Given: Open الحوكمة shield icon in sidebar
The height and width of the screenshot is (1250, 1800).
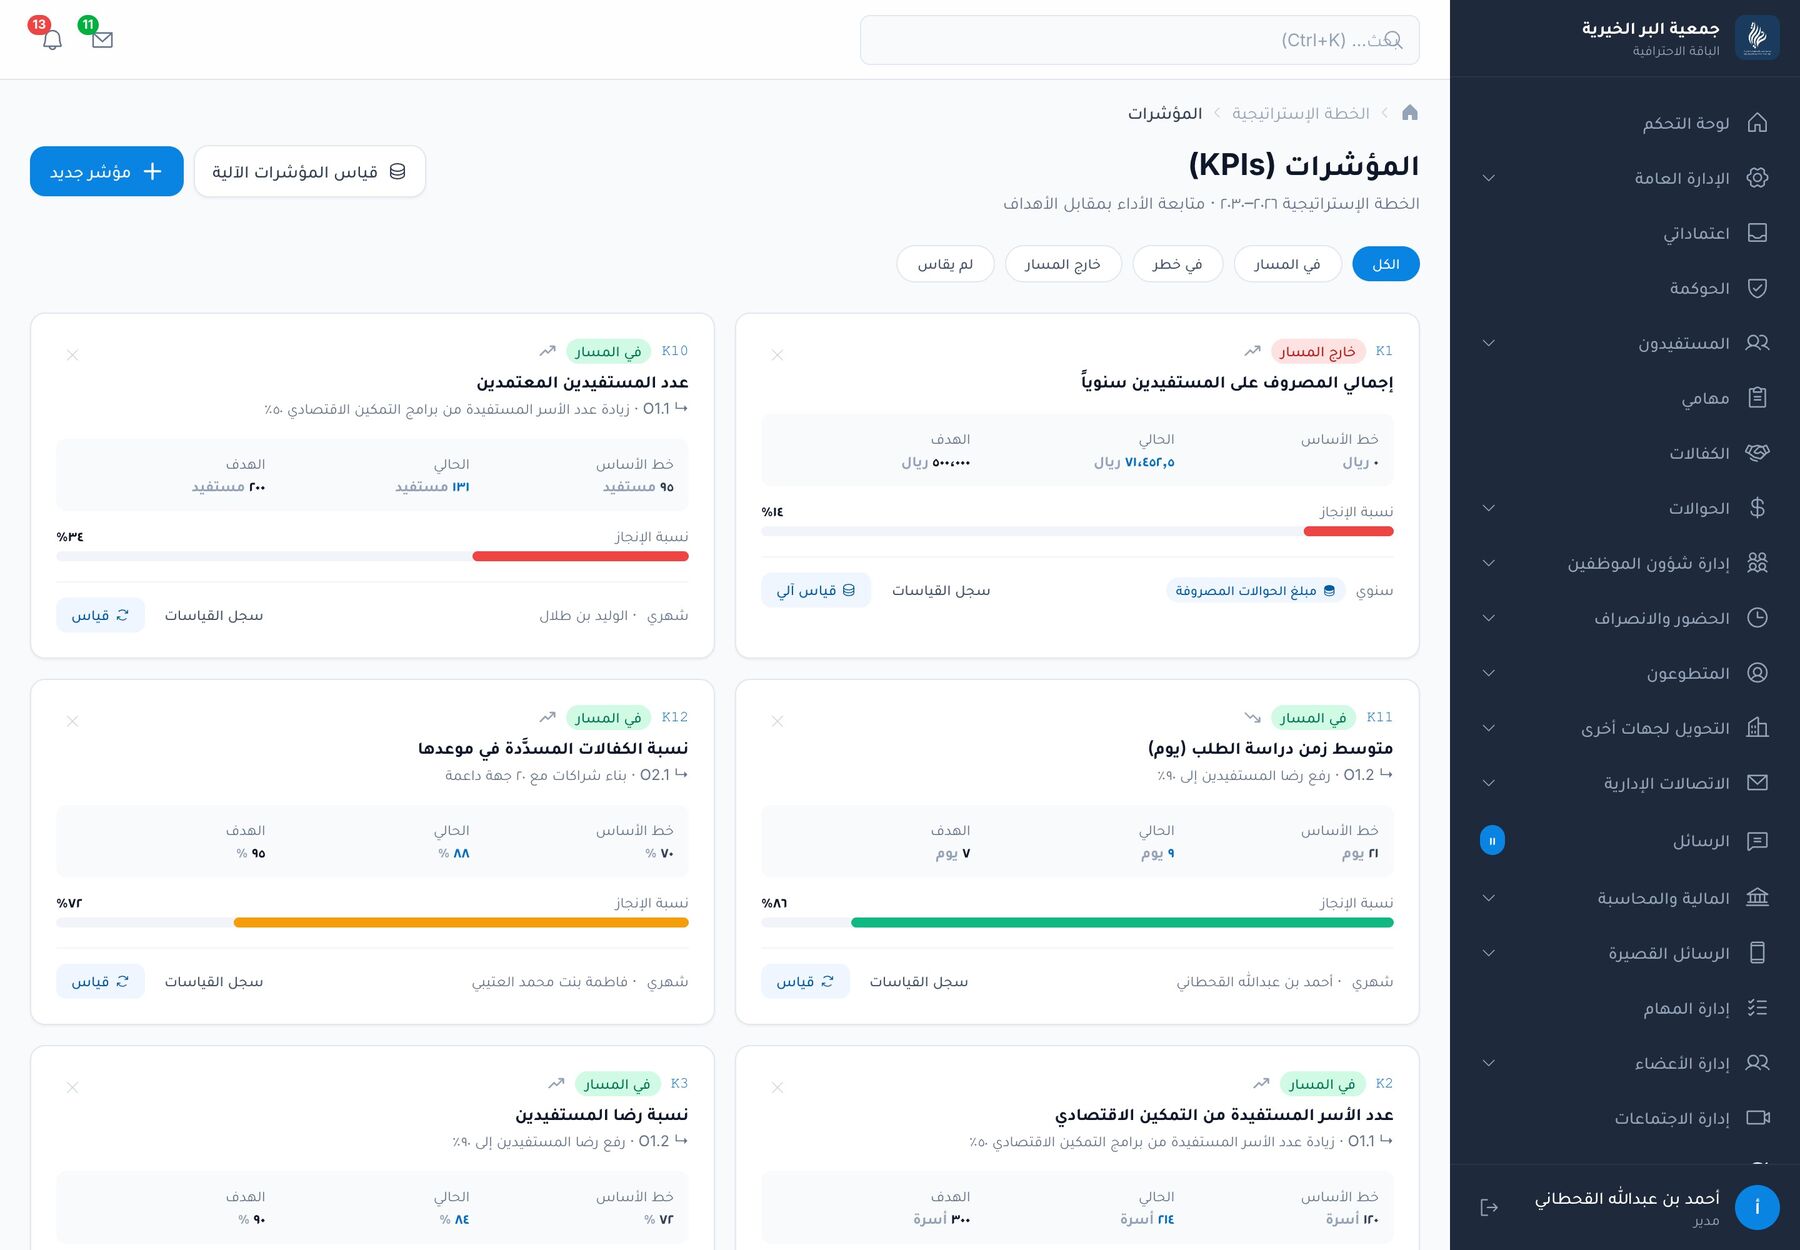Looking at the screenshot, I should (1757, 288).
